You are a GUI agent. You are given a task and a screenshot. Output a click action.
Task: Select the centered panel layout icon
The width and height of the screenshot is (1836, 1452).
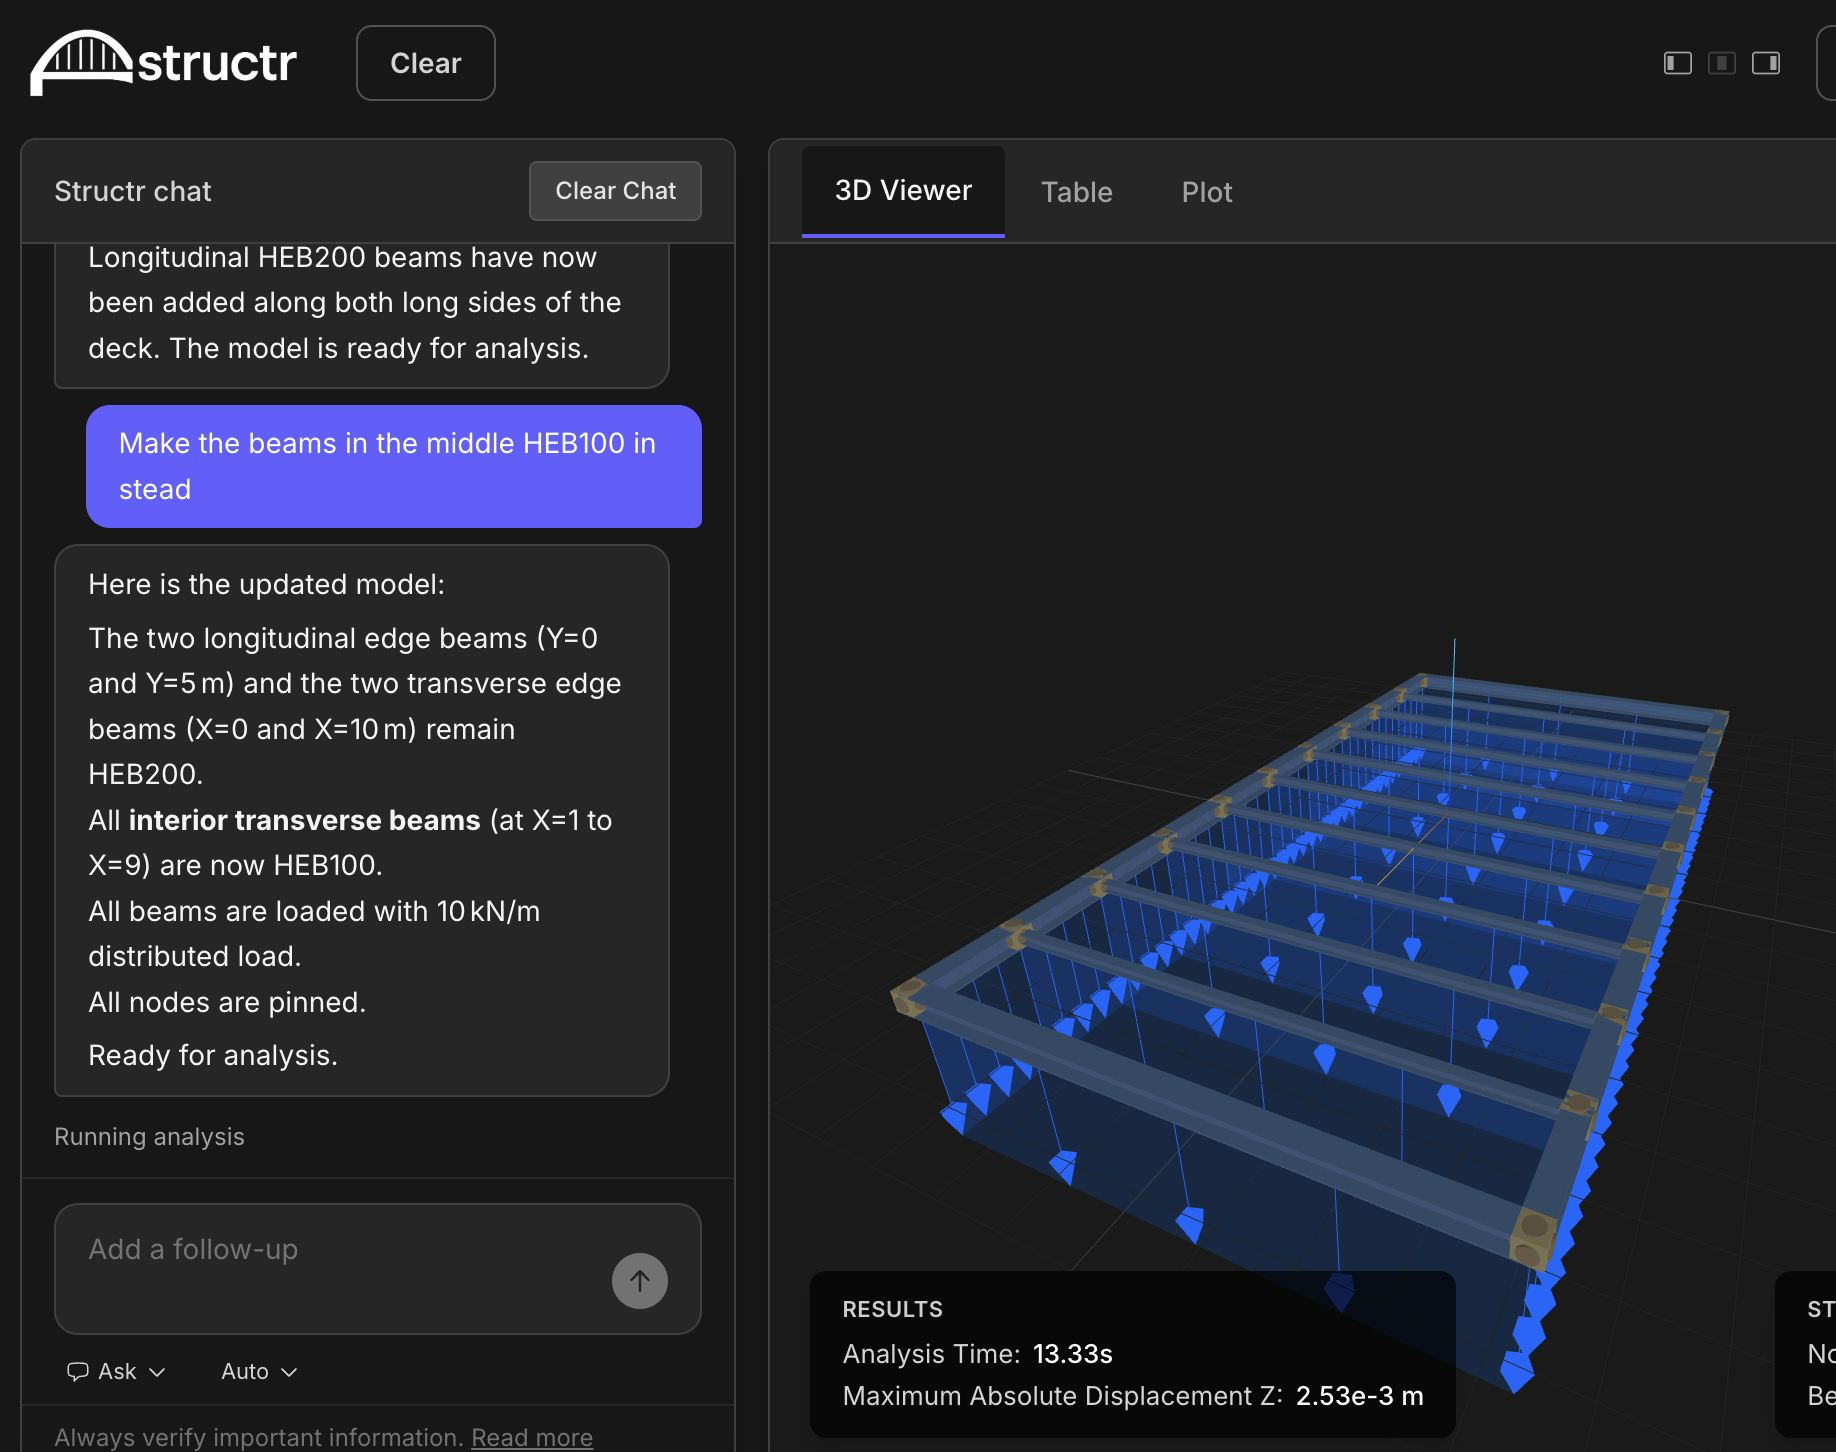coord(1721,63)
